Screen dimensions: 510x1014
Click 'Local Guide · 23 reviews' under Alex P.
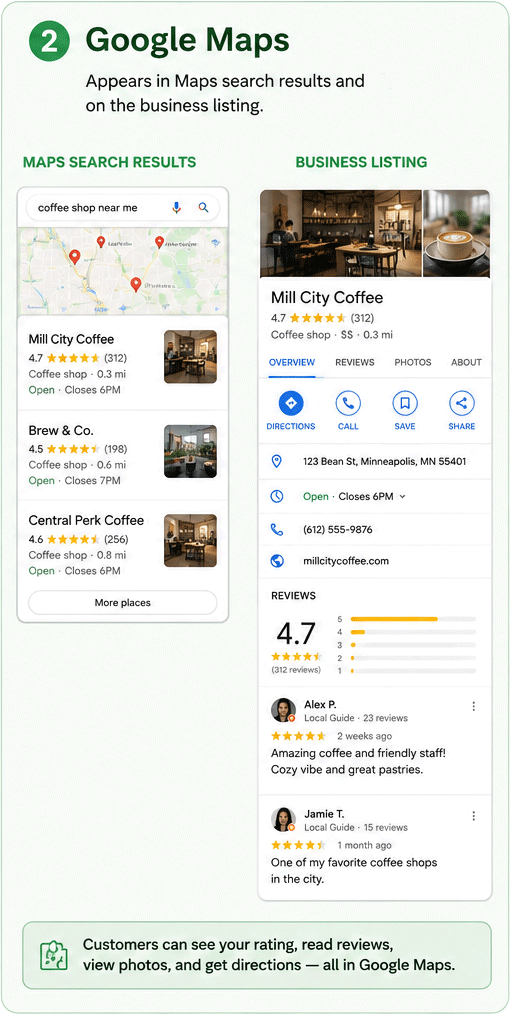point(356,718)
